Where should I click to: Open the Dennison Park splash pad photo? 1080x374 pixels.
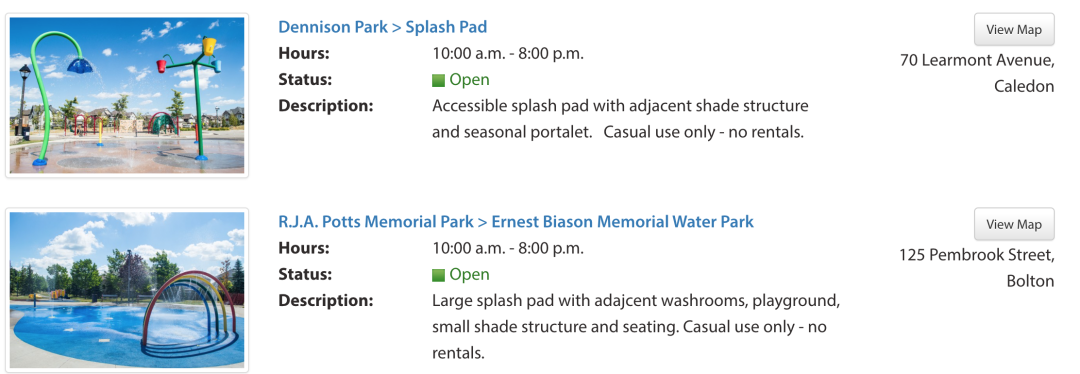coord(127,95)
